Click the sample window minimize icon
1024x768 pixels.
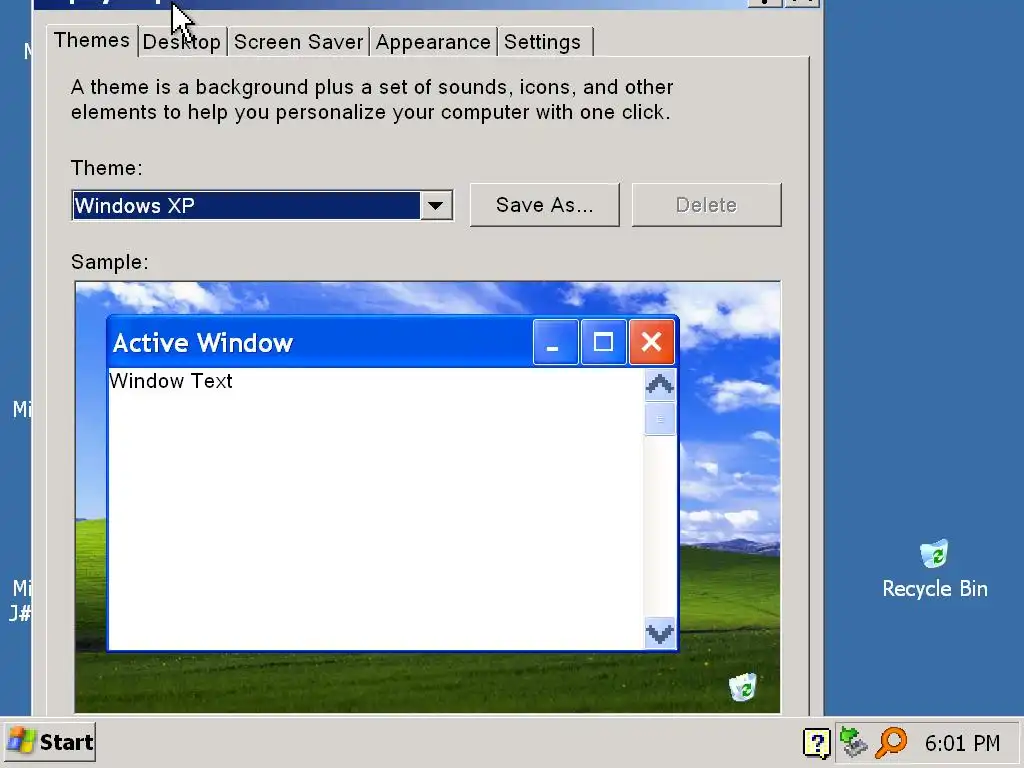tap(555, 342)
